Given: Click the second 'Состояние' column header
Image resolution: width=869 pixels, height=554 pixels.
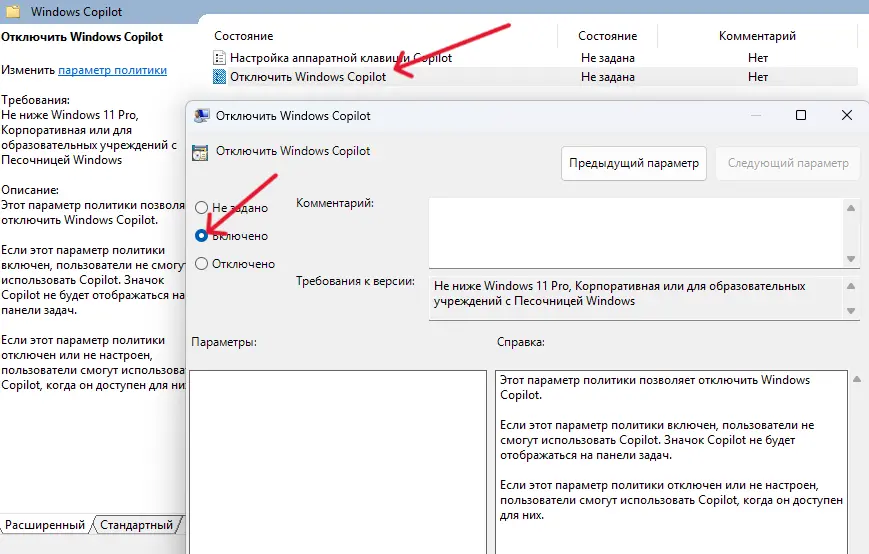Looking at the screenshot, I should tap(607, 36).
